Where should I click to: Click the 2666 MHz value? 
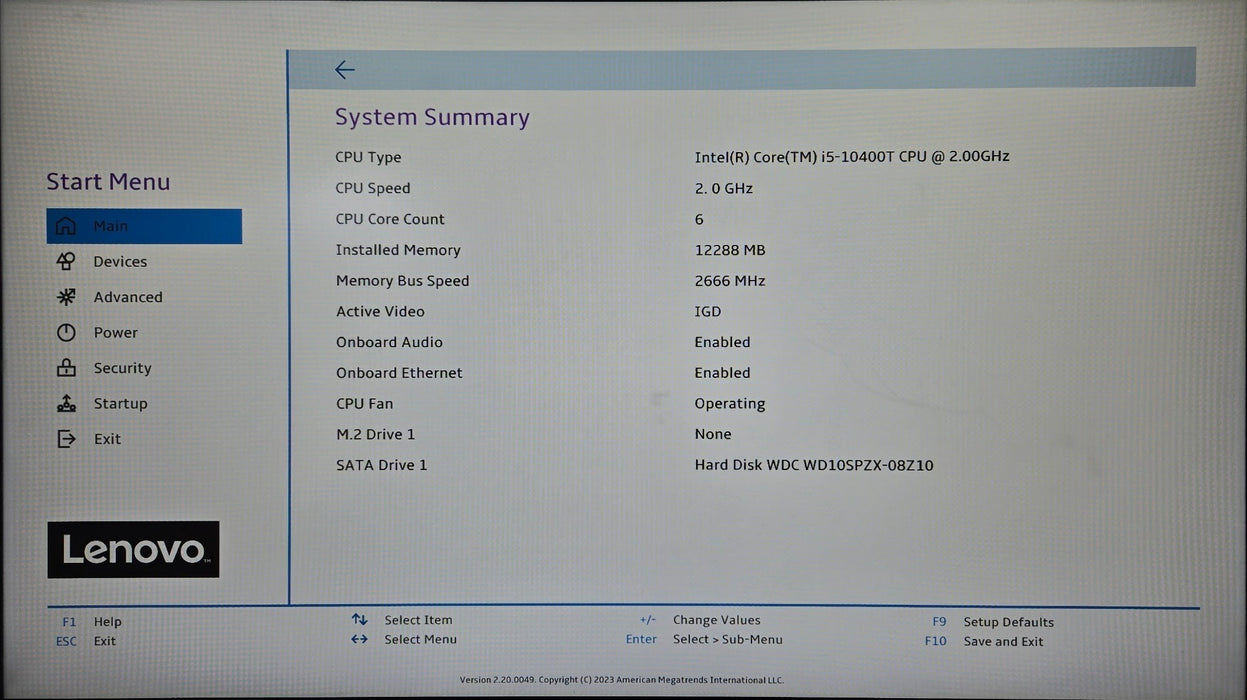(730, 281)
